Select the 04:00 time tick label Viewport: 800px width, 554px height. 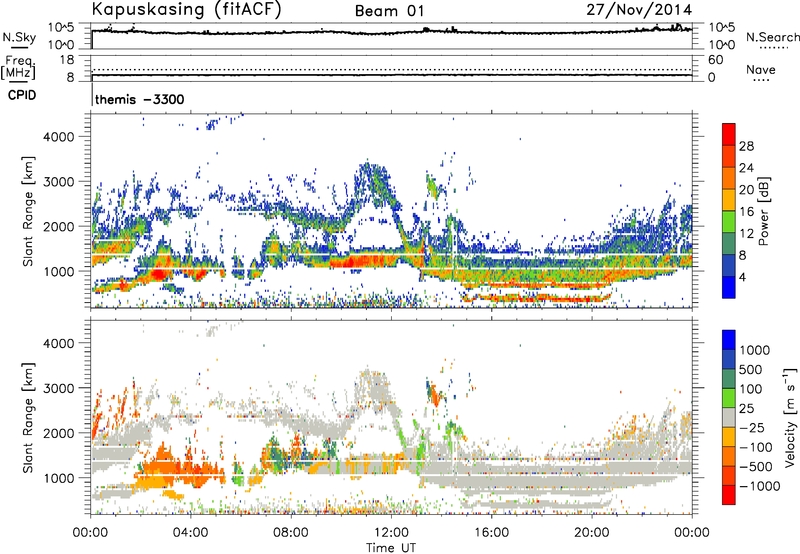tap(190, 533)
